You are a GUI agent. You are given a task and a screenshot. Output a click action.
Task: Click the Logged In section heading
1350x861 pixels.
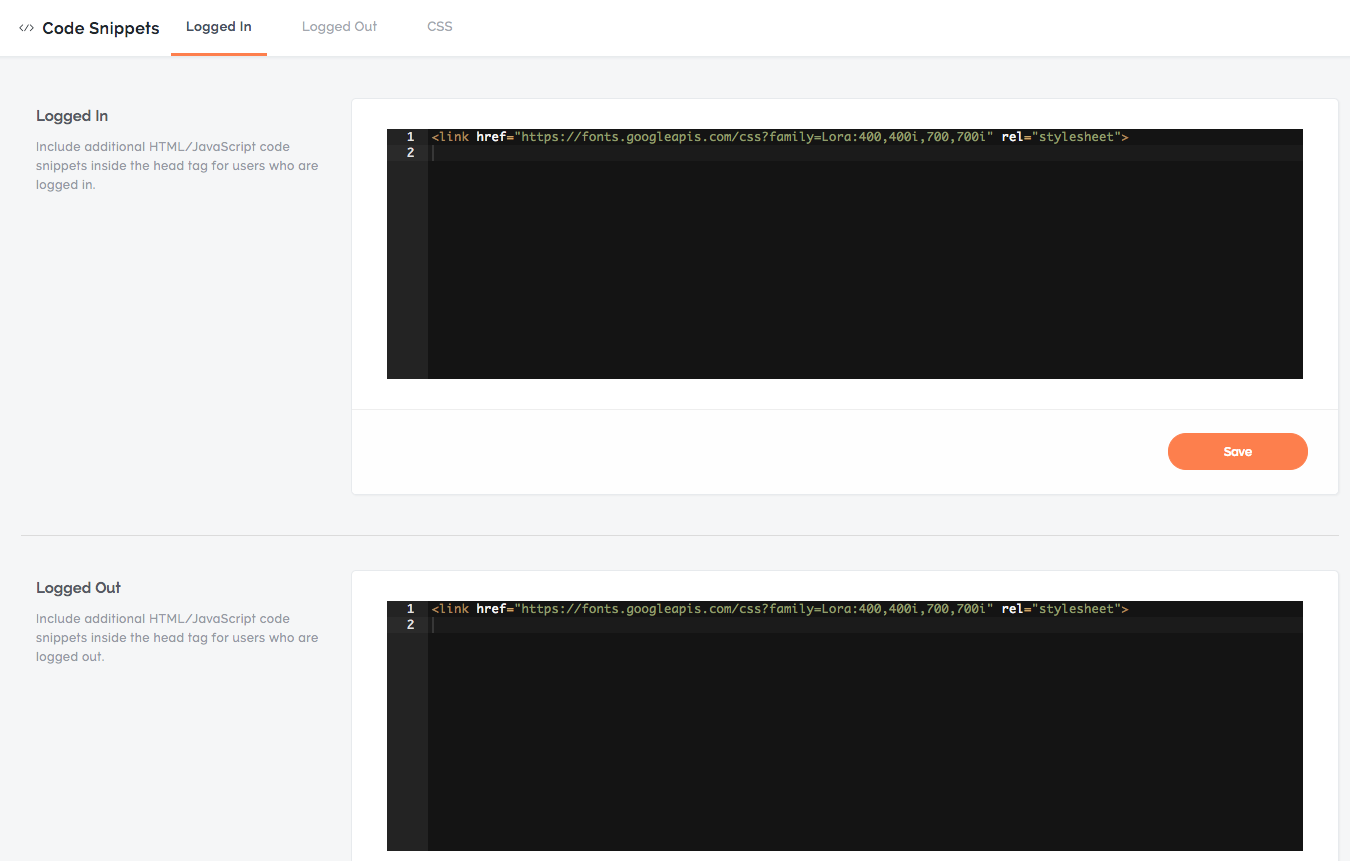(72, 116)
